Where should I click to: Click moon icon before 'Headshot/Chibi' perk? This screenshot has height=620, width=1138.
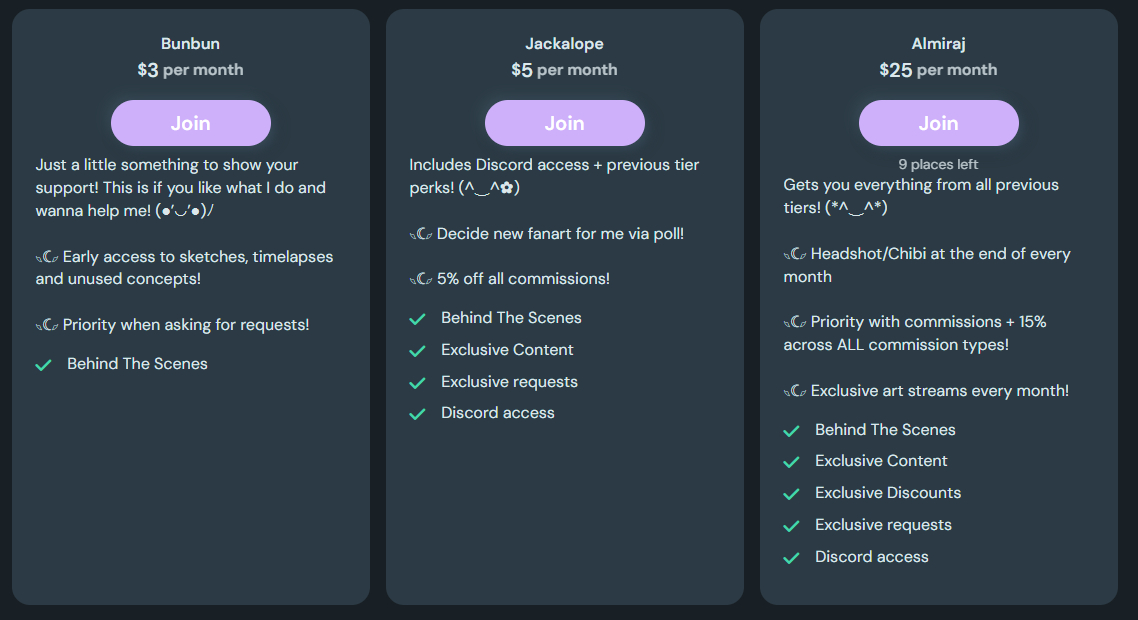point(795,254)
